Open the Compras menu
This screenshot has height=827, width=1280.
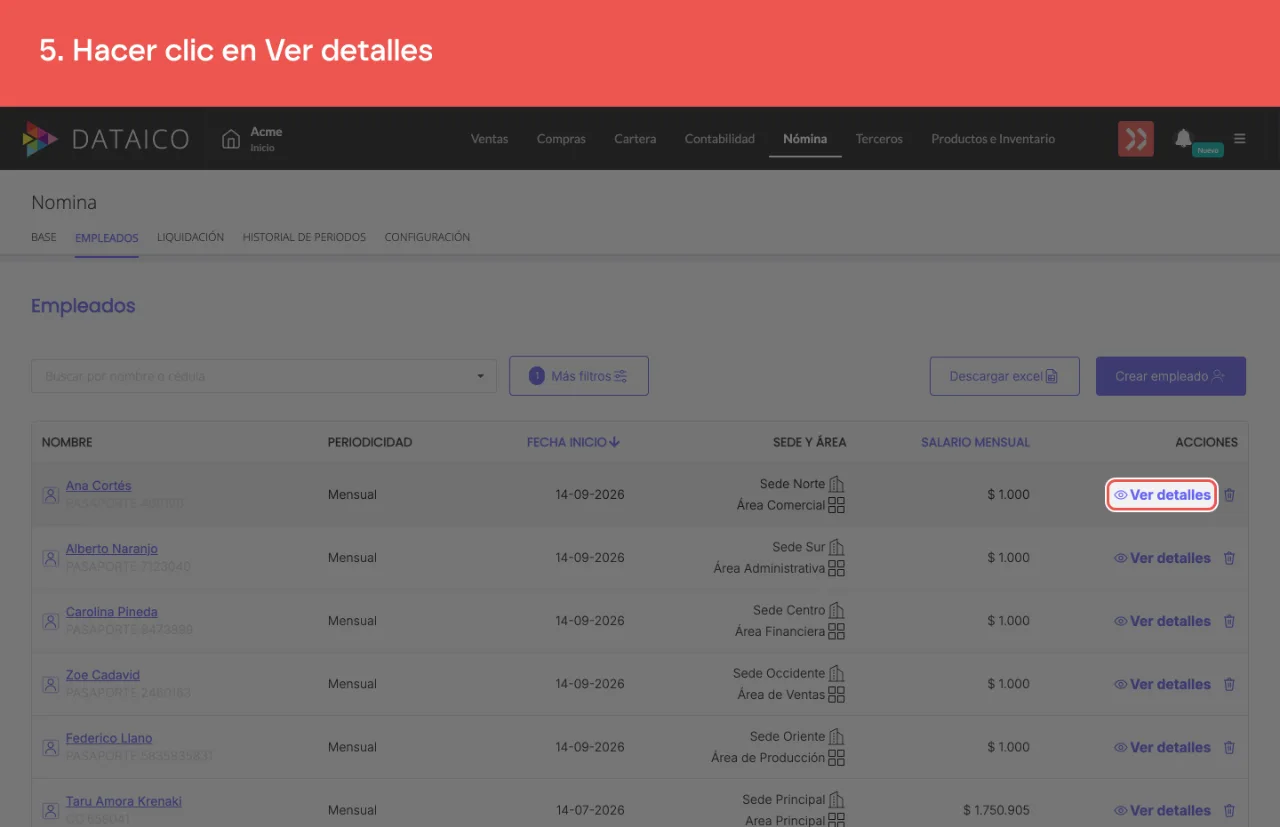[x=561, y=139]
